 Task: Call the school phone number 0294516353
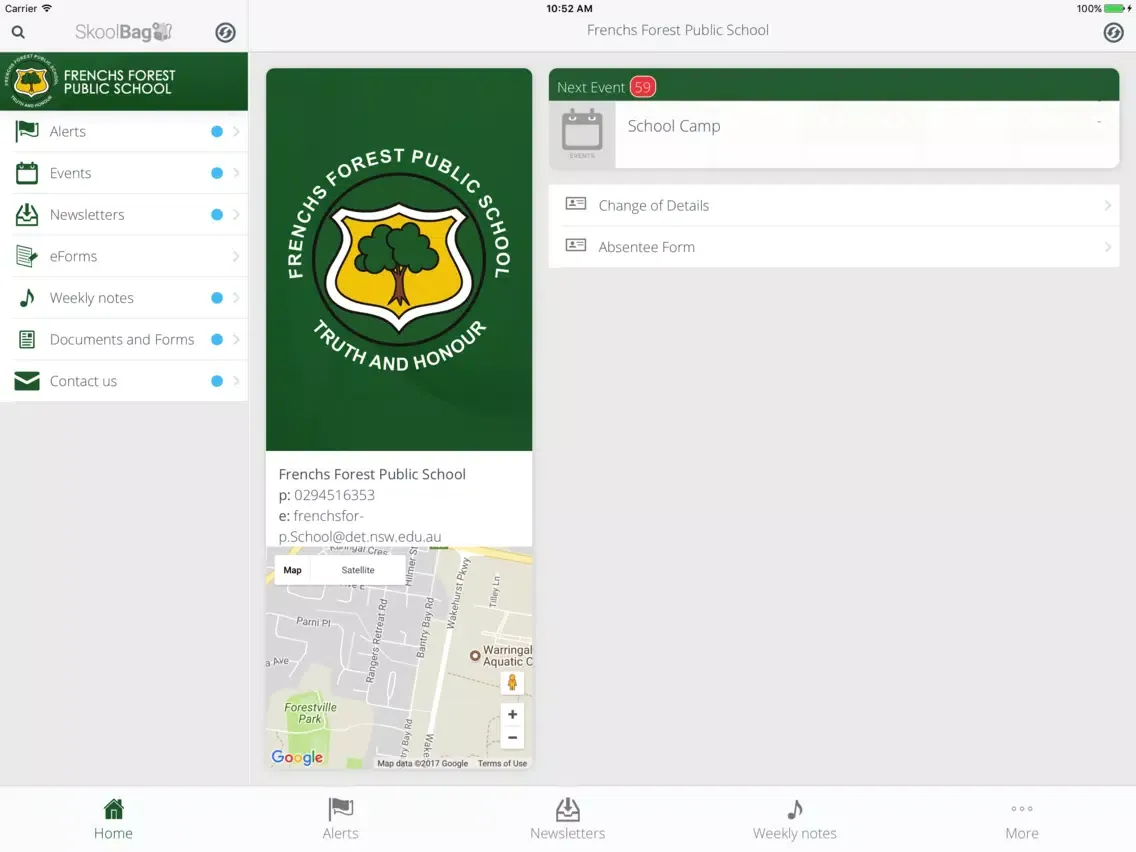click(334, 495)
